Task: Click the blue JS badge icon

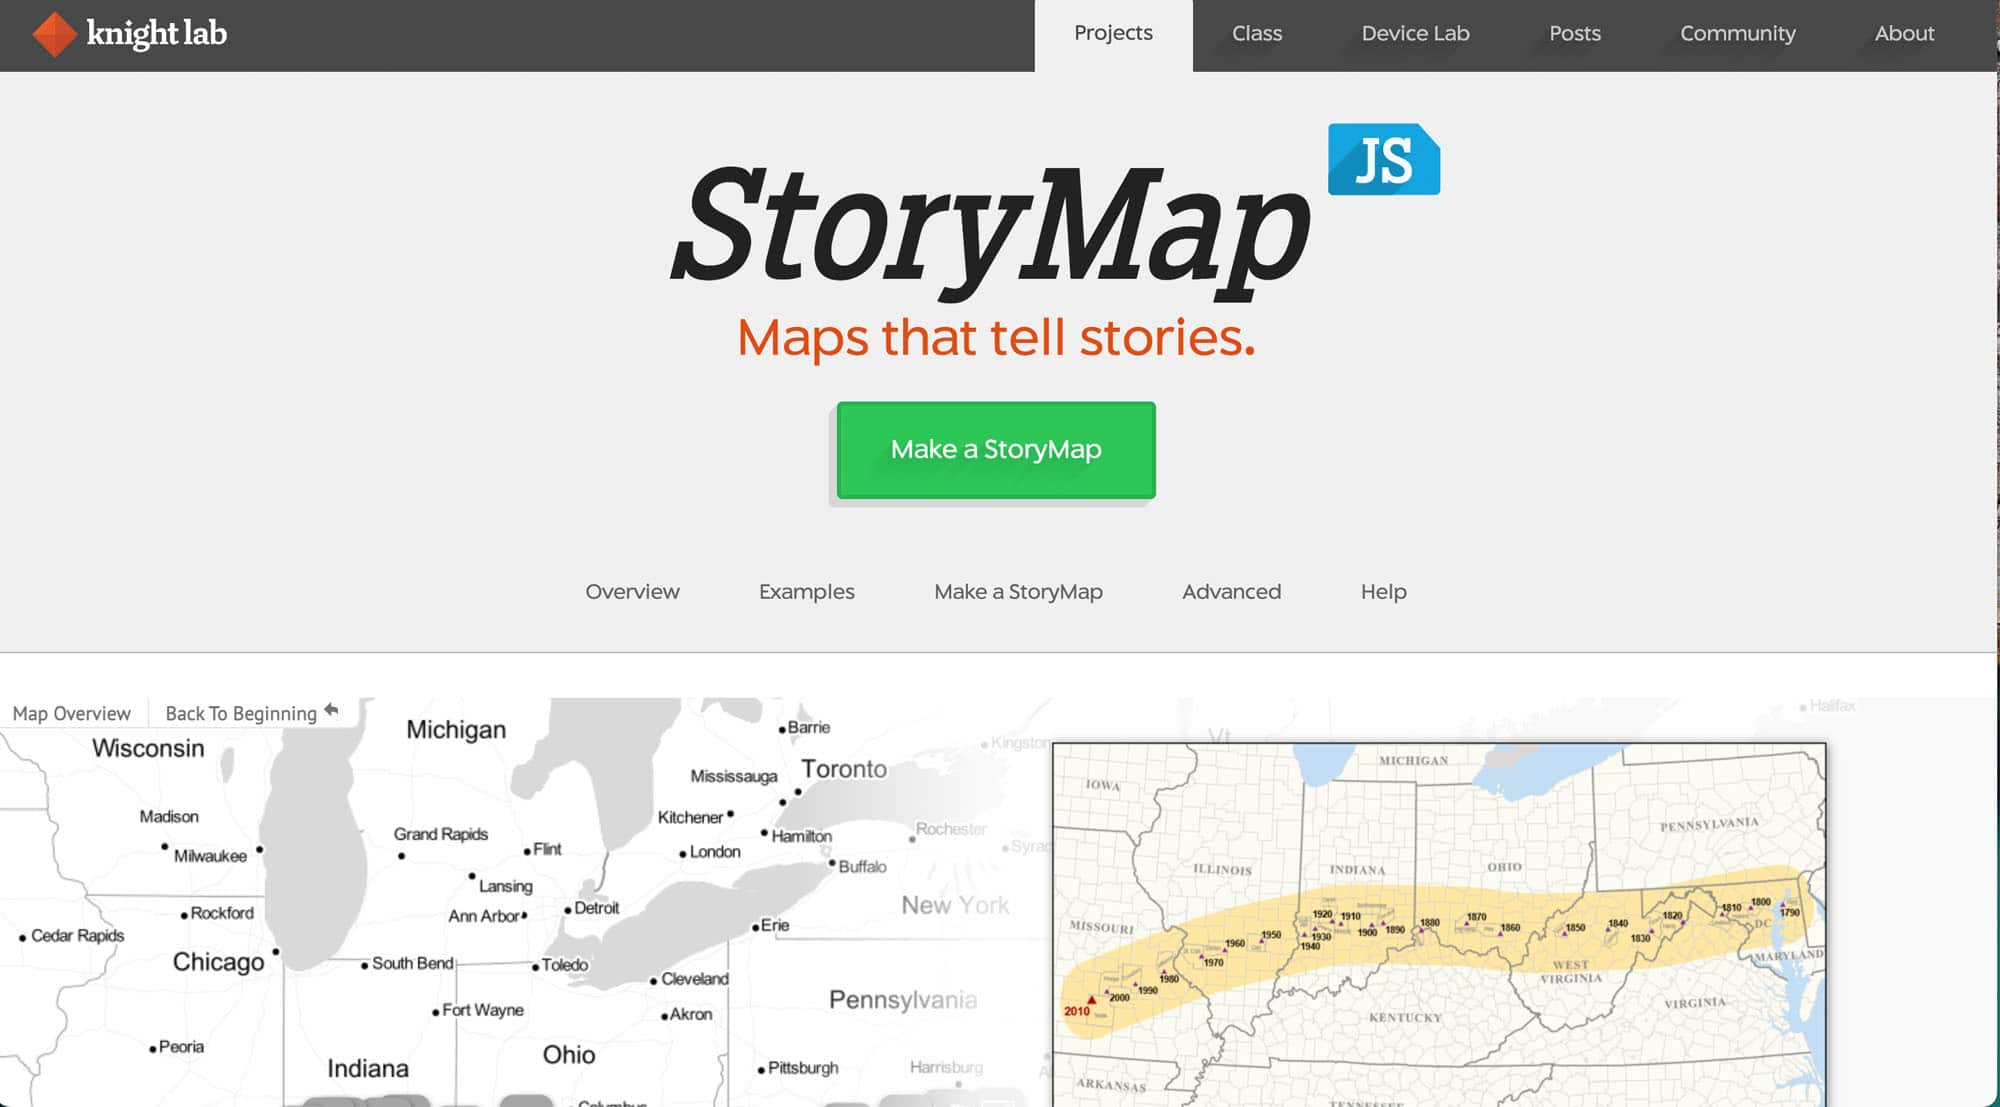Action: point(1384,159)
